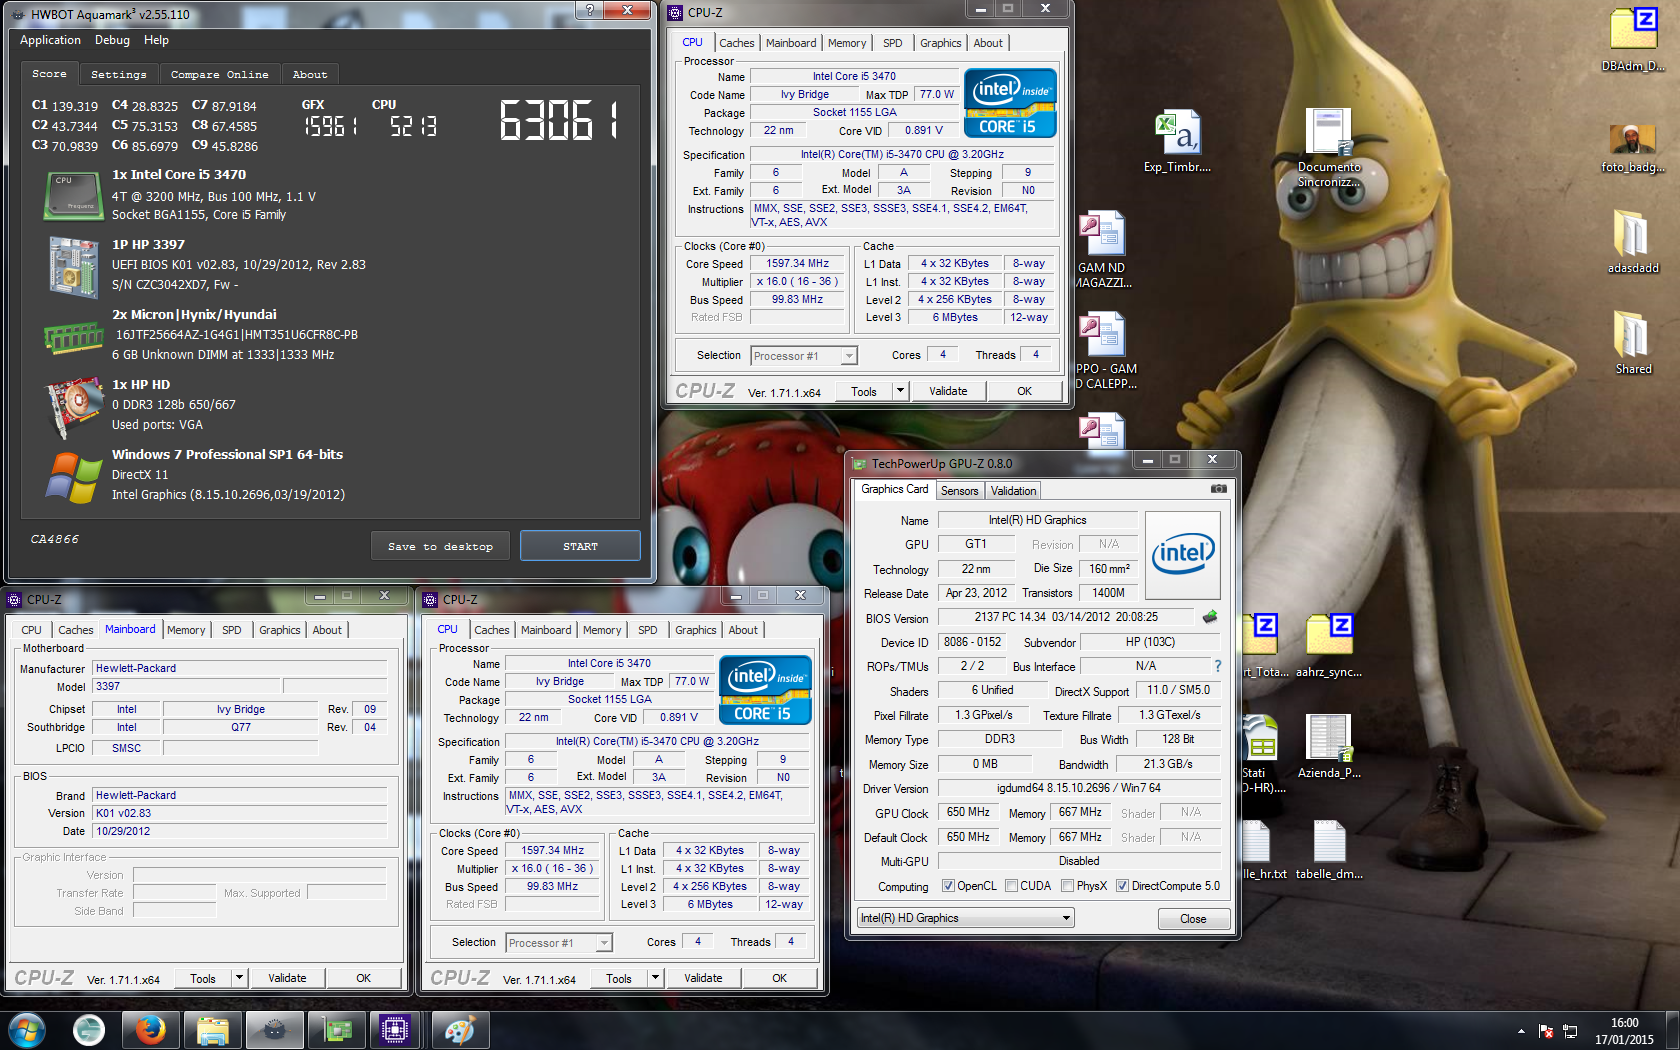The image size is (1680, 1050).
Task: Open the foto_badg desktop image
Action: [1633, 148]
